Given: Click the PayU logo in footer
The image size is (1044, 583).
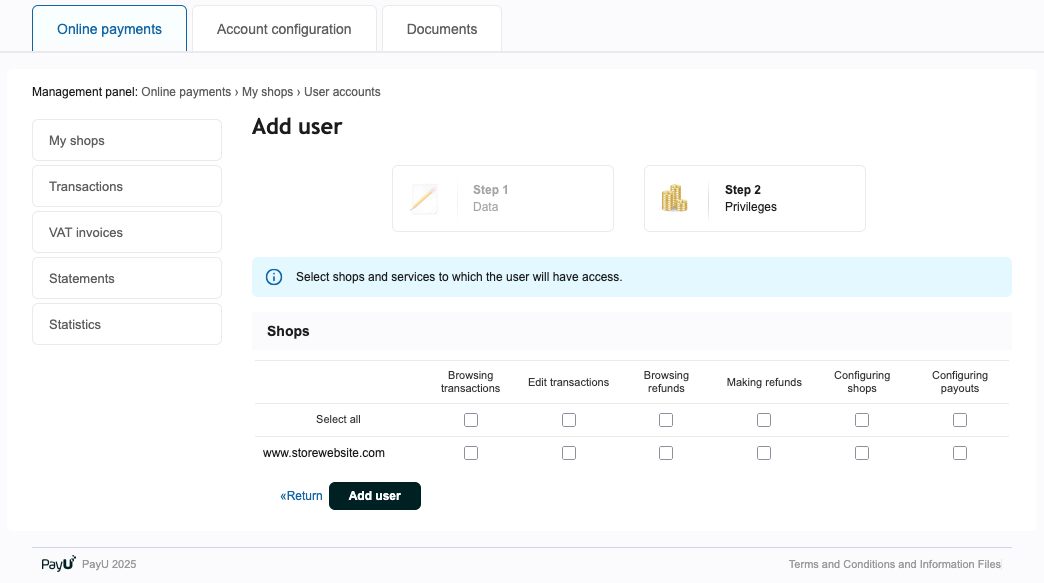Looking at the screenshot, I should 58,564.
